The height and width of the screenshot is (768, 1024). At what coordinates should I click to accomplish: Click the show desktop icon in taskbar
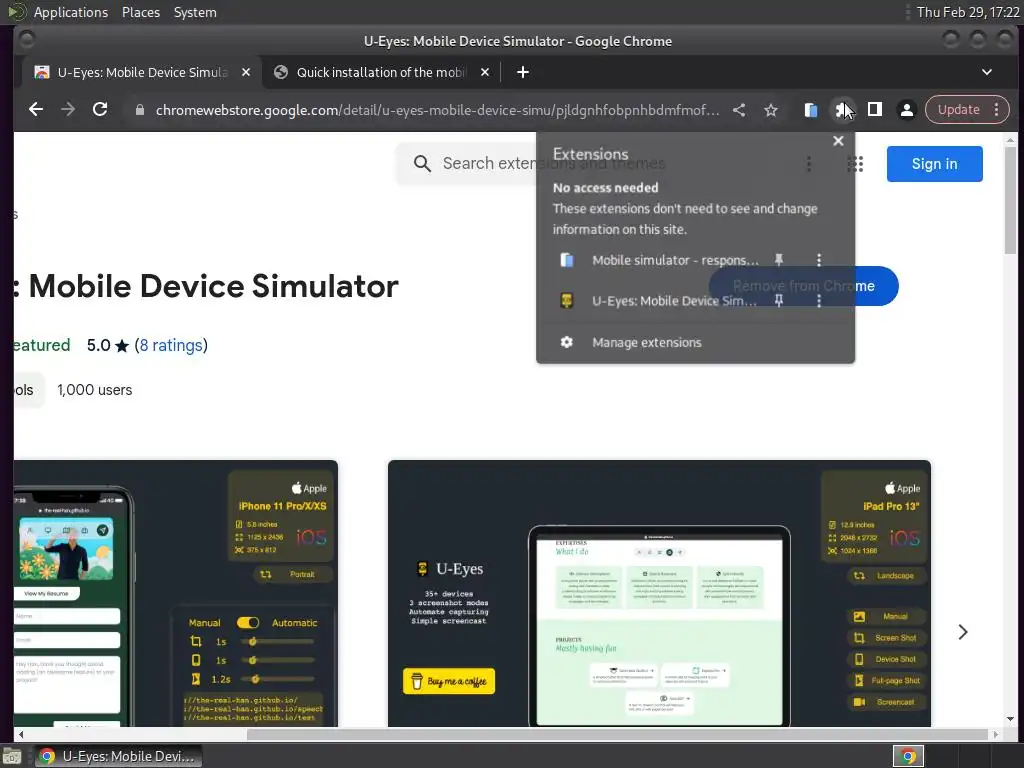pyautogui.click(x=12, y=756)
